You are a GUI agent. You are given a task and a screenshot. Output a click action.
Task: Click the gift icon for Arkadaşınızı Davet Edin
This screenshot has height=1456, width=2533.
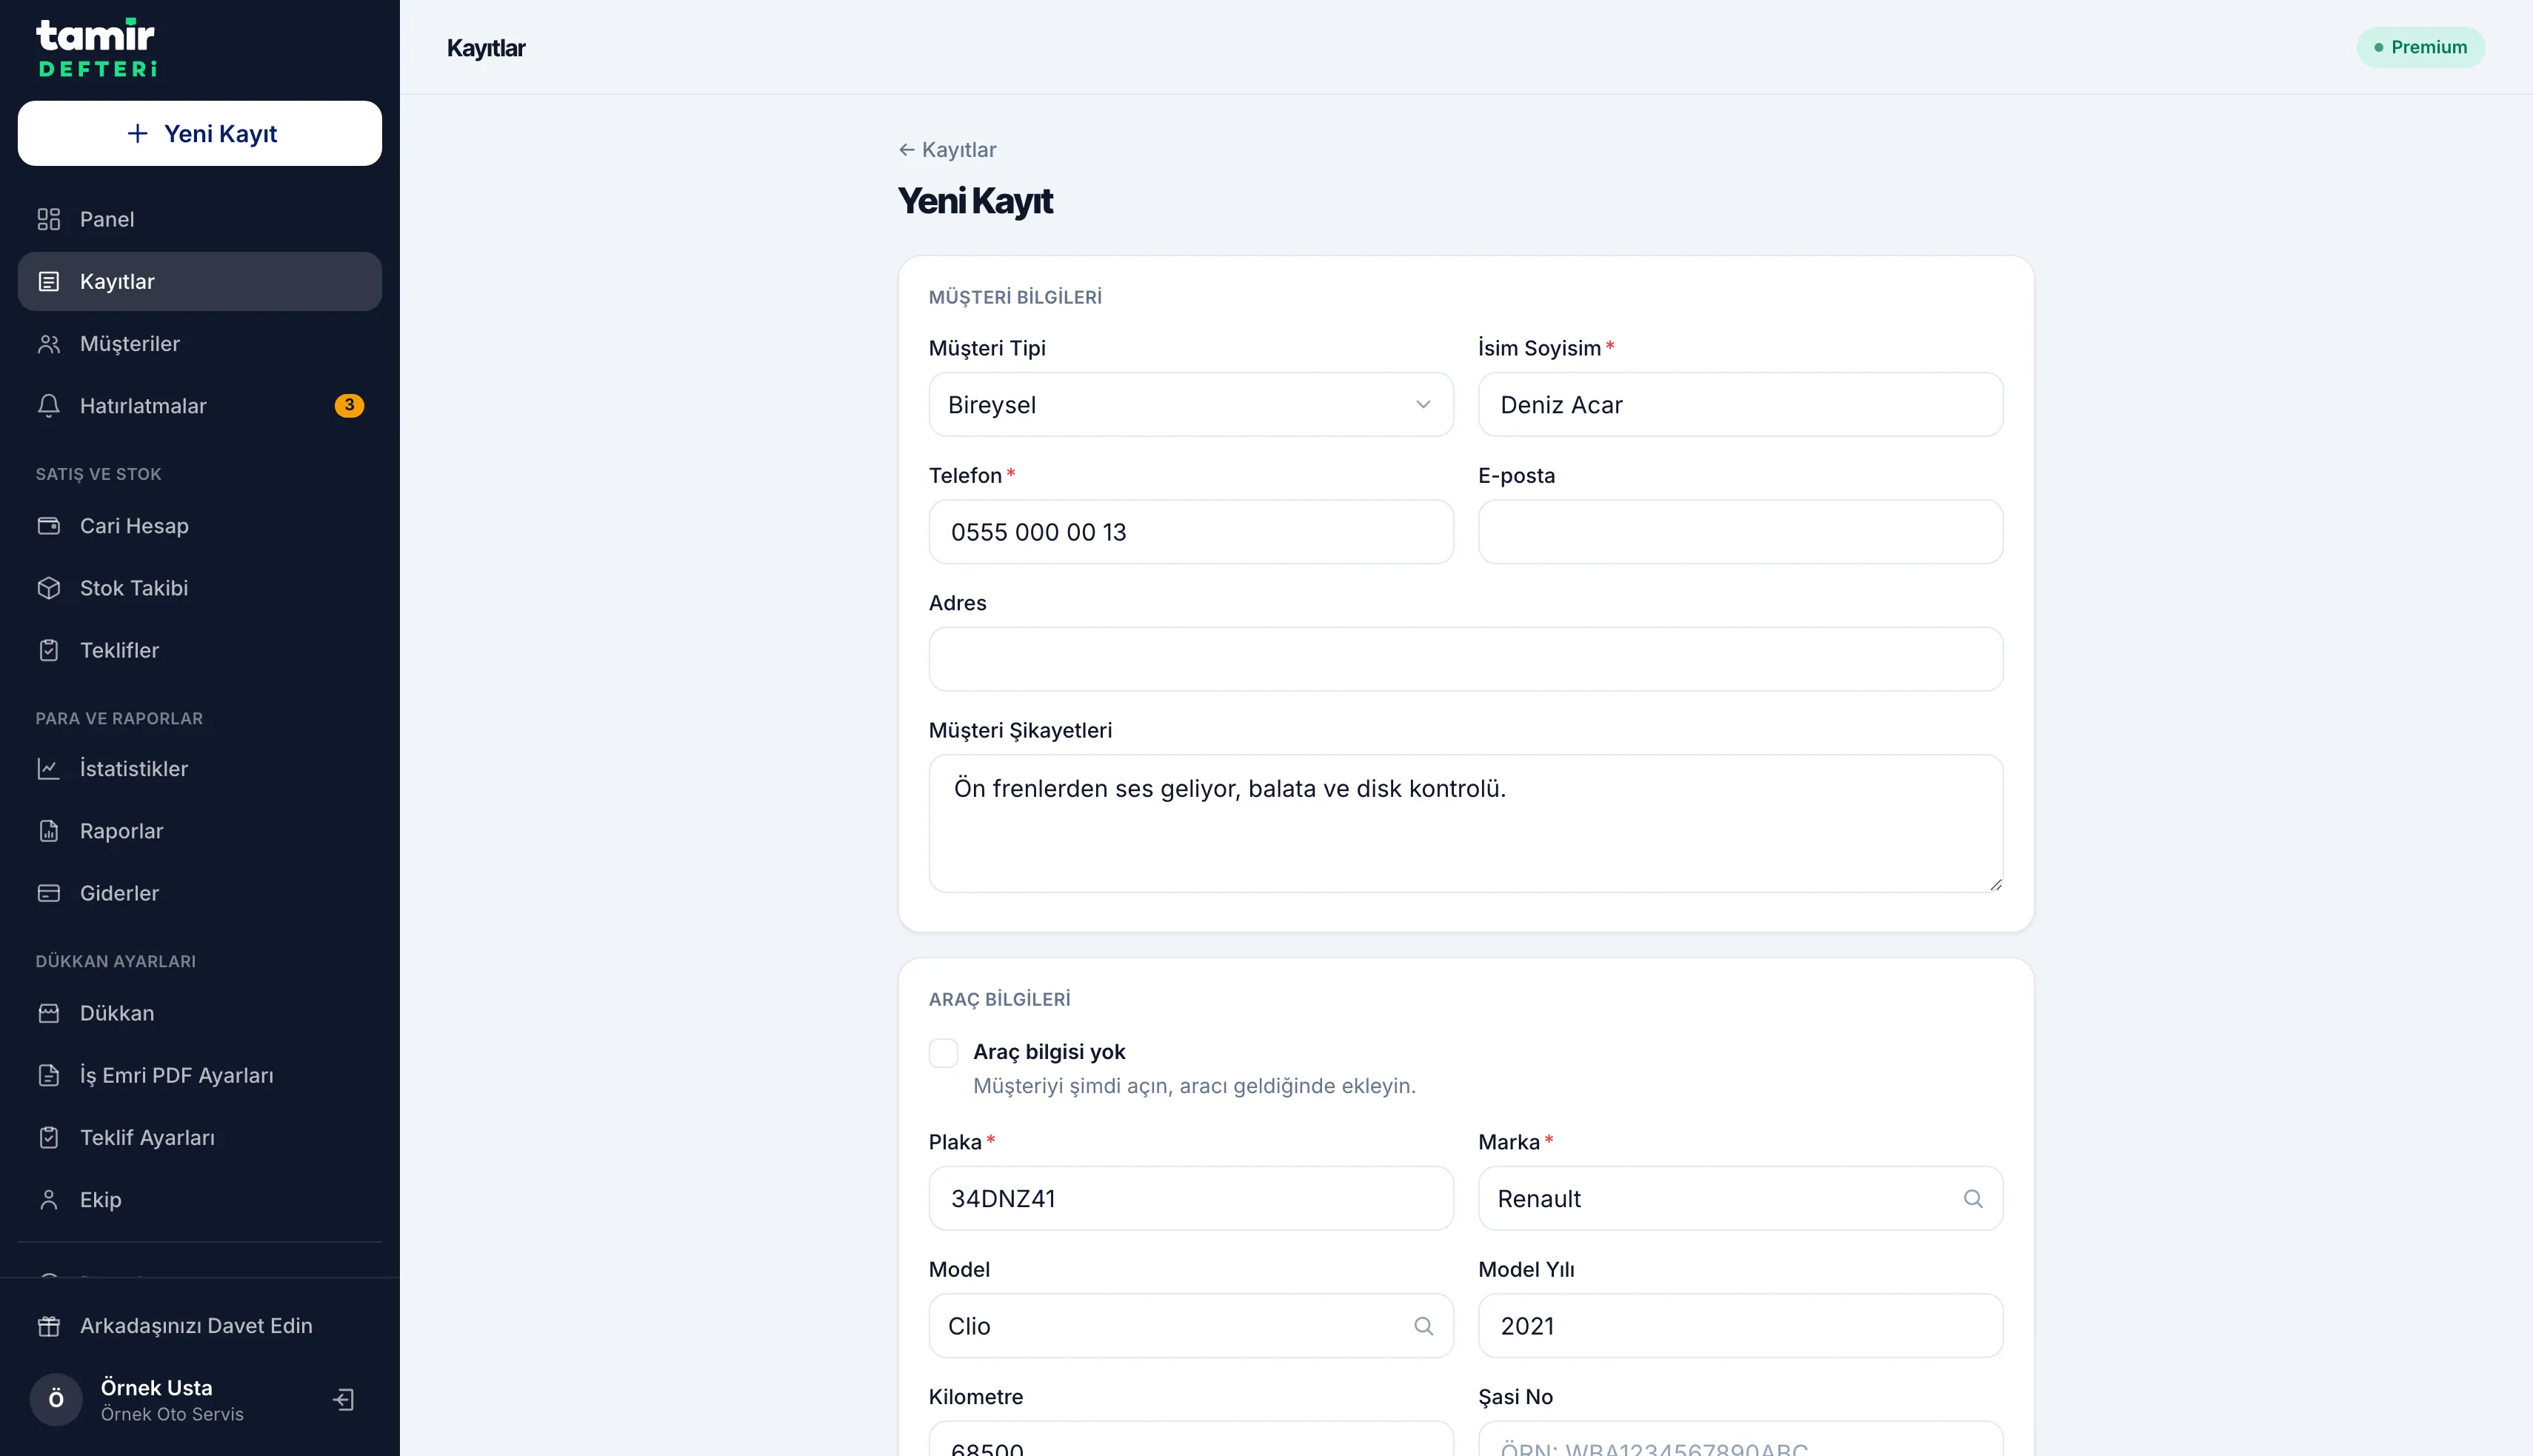(x=48, y=1326)
